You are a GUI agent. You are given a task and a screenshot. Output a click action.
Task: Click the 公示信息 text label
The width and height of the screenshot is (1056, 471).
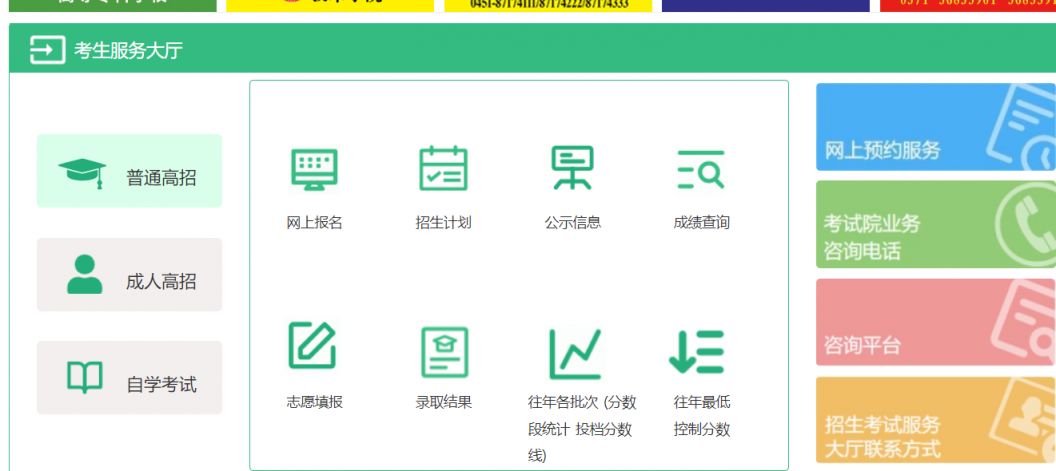tap(572, 222)
